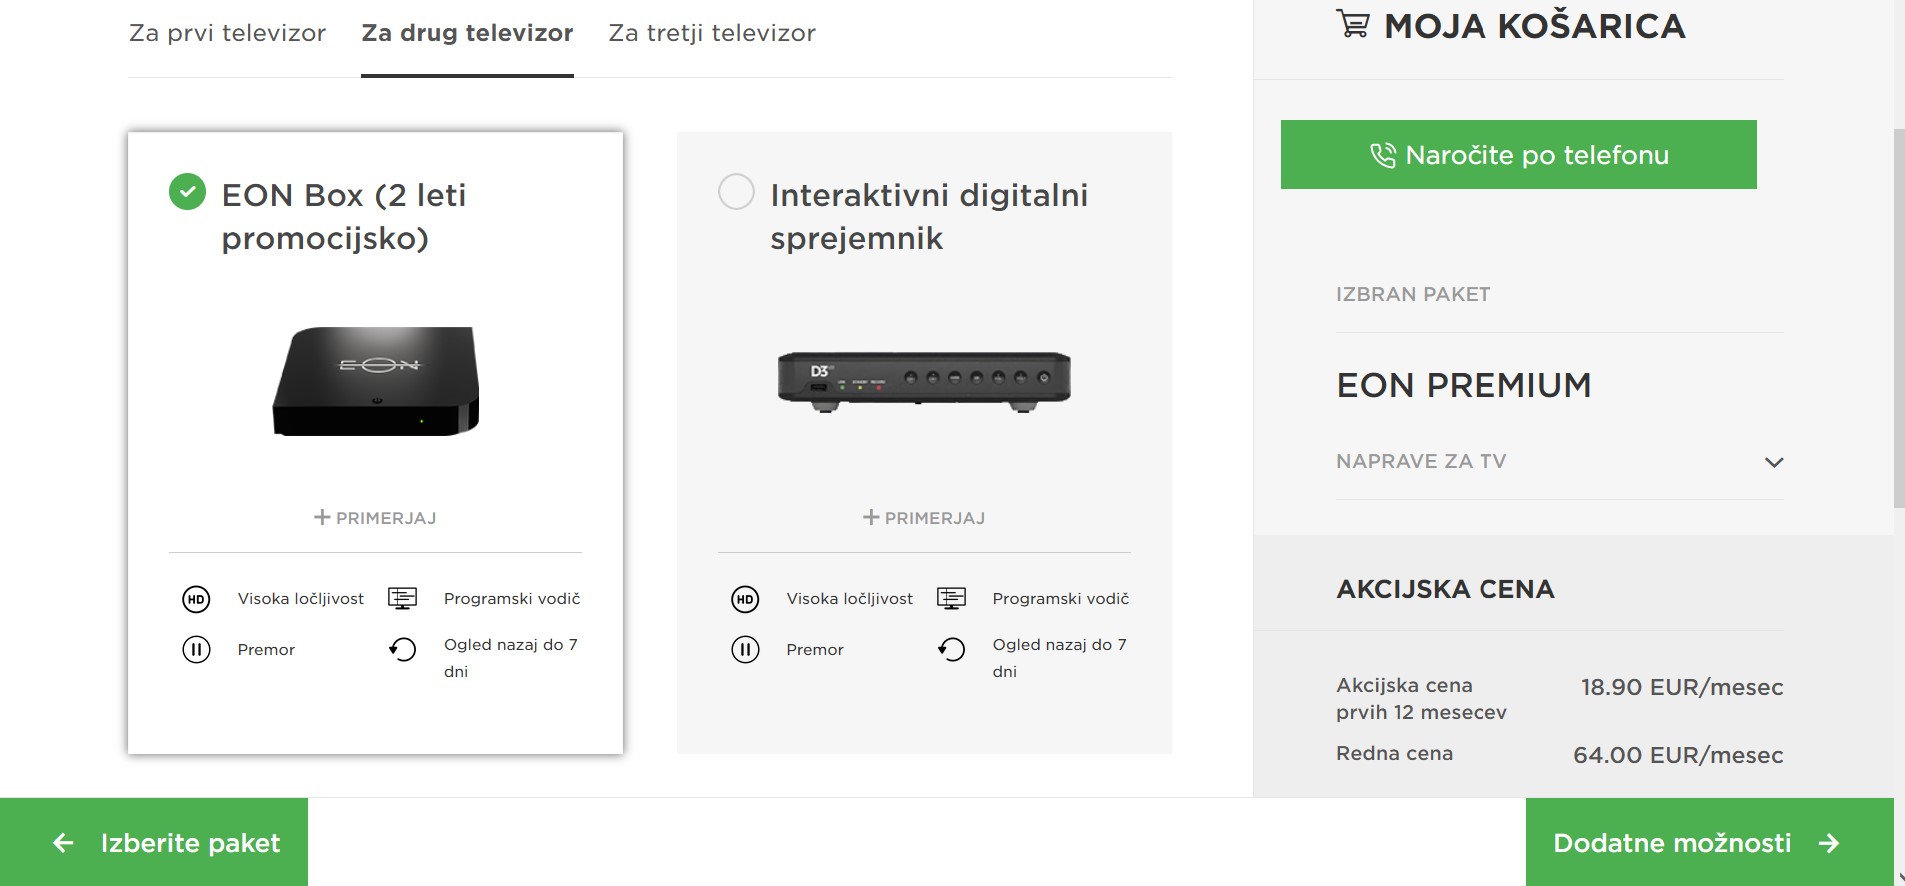
Task: Click the EON PREMIUM package title
Action: 1464,386
